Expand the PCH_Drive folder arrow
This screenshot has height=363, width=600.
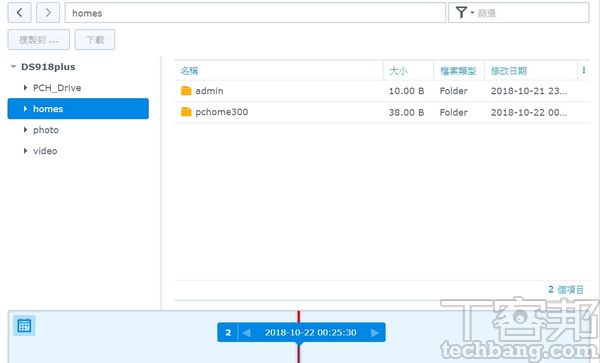[25, 88]
